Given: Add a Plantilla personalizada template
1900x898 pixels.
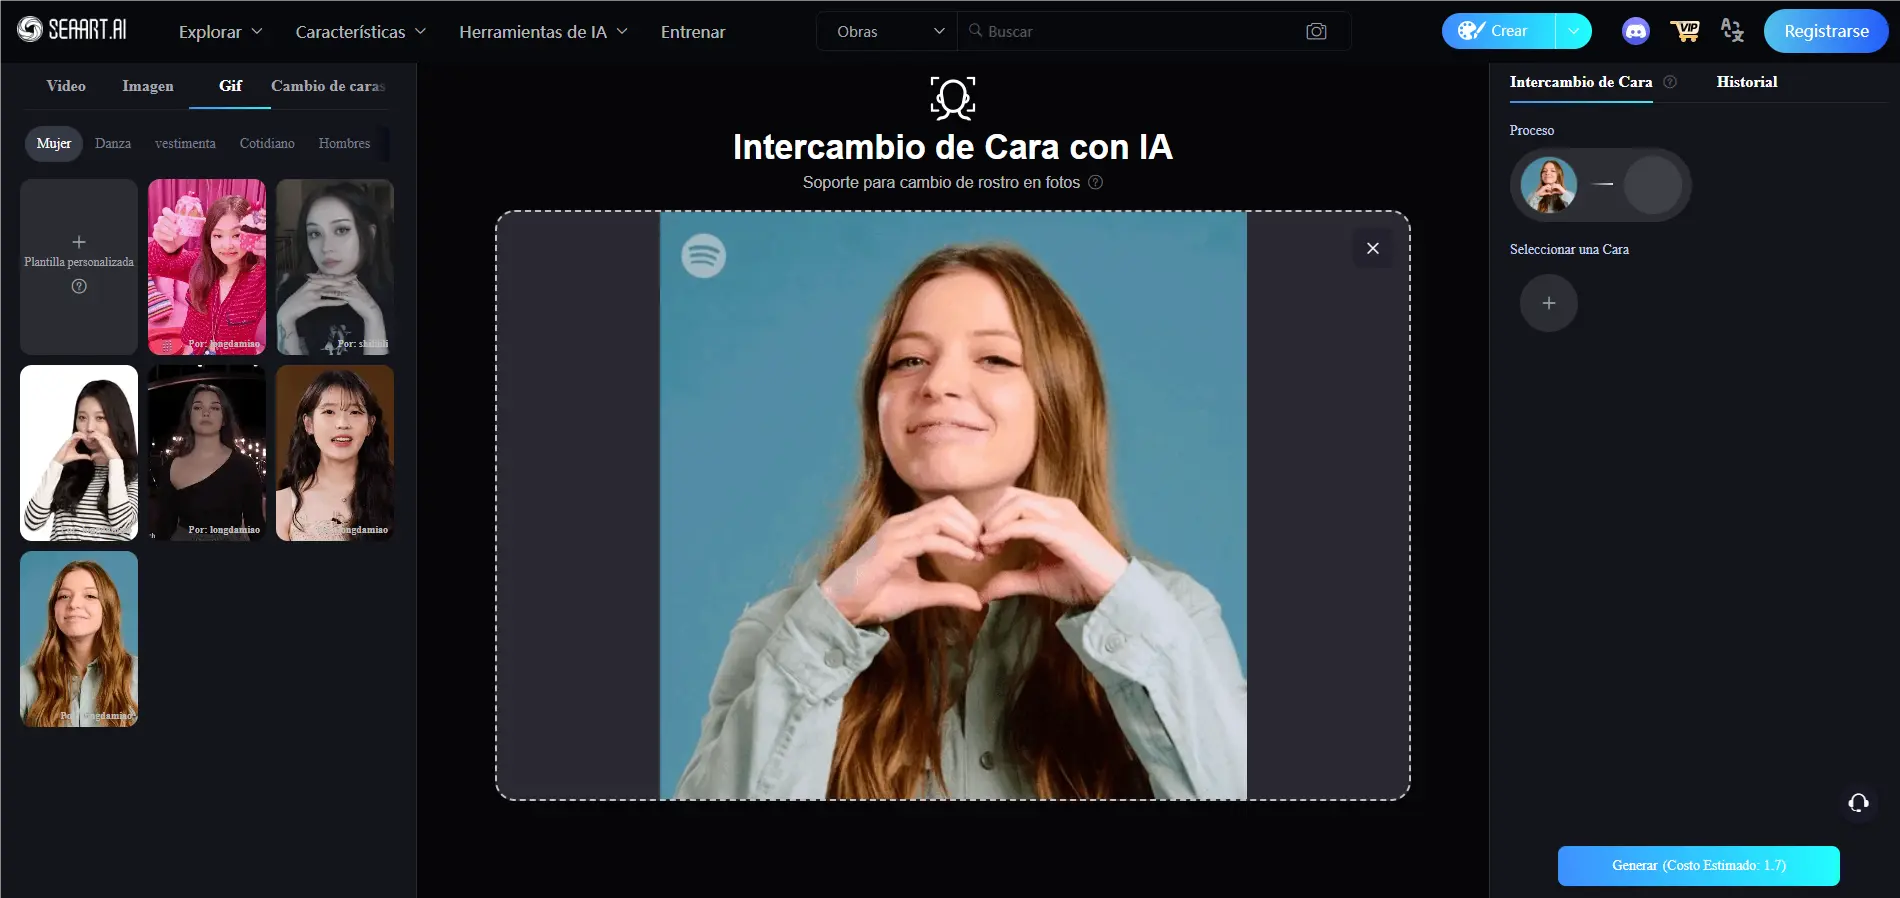Looking at the screenshot, I should [x=79, y=267].
